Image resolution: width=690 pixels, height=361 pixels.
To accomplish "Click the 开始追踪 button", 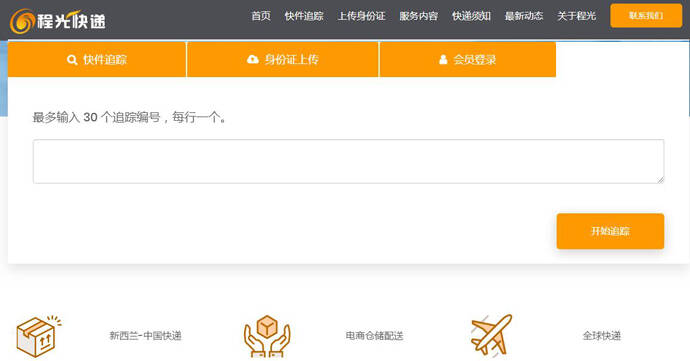I will point(610,231).
